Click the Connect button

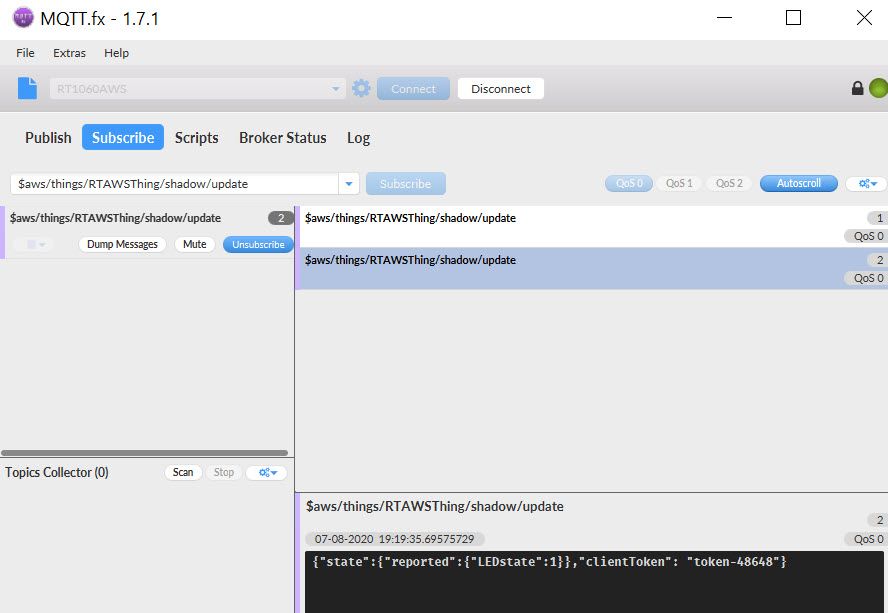point(413,88)
